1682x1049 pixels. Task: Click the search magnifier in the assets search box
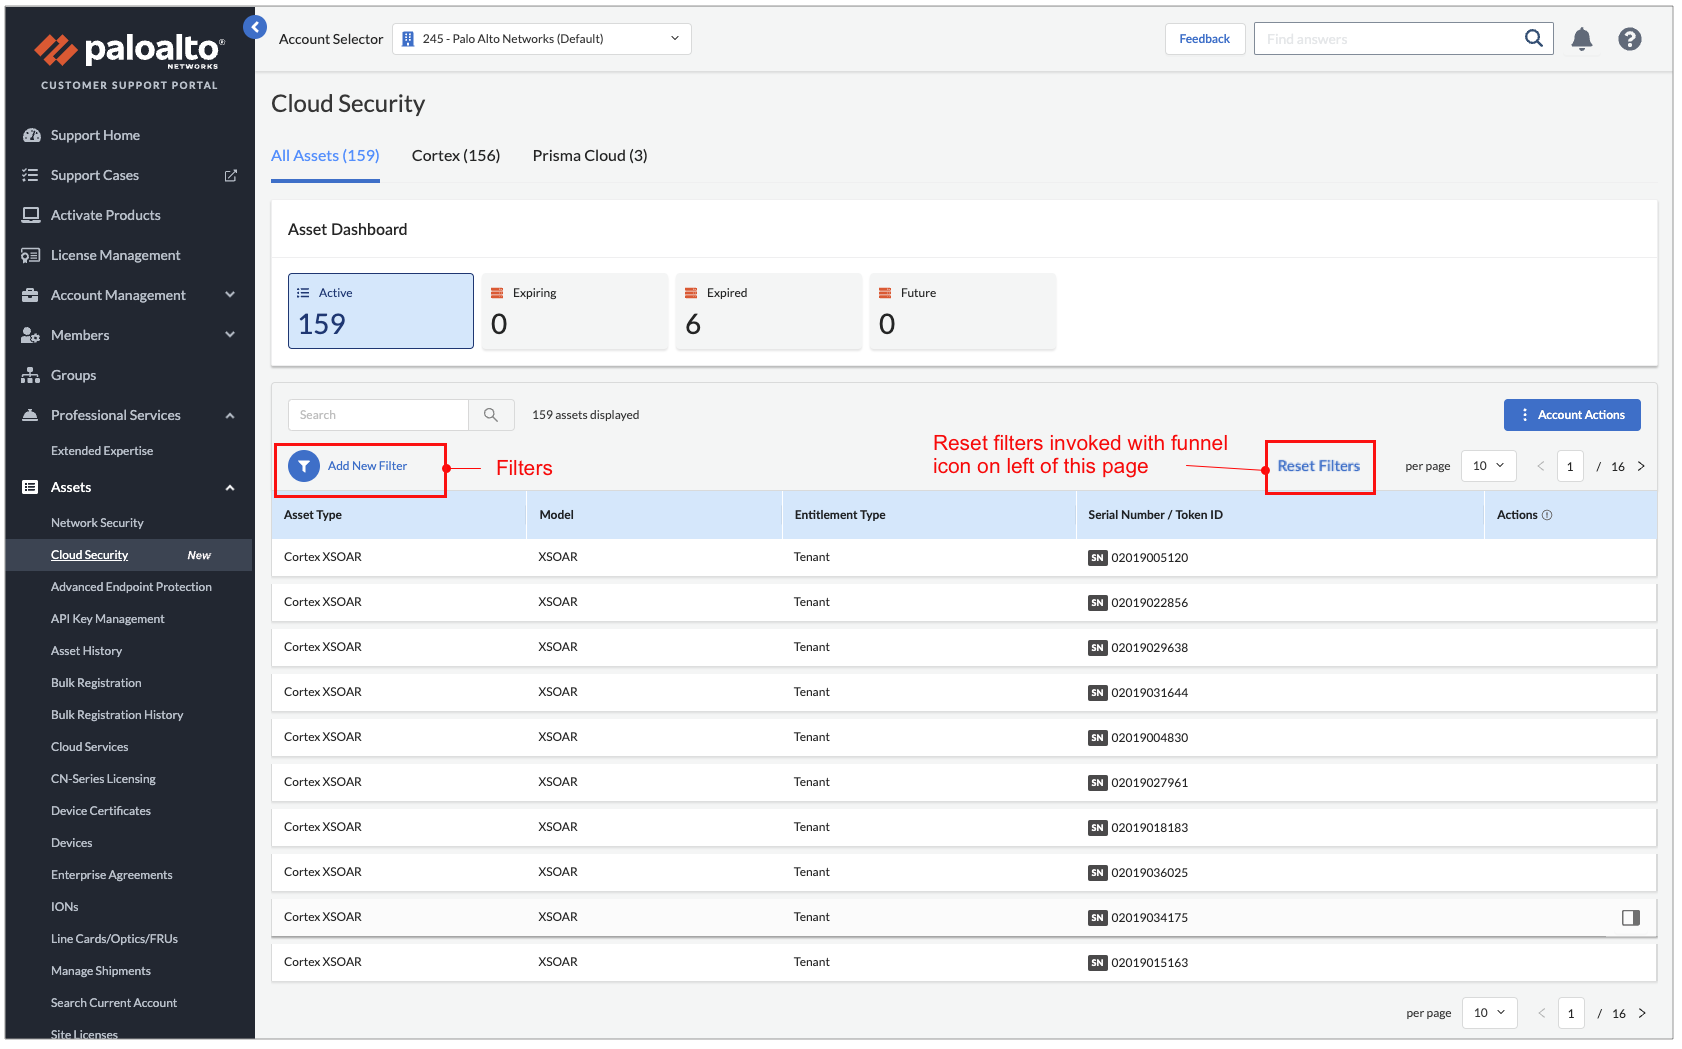(x=491, y=415)
